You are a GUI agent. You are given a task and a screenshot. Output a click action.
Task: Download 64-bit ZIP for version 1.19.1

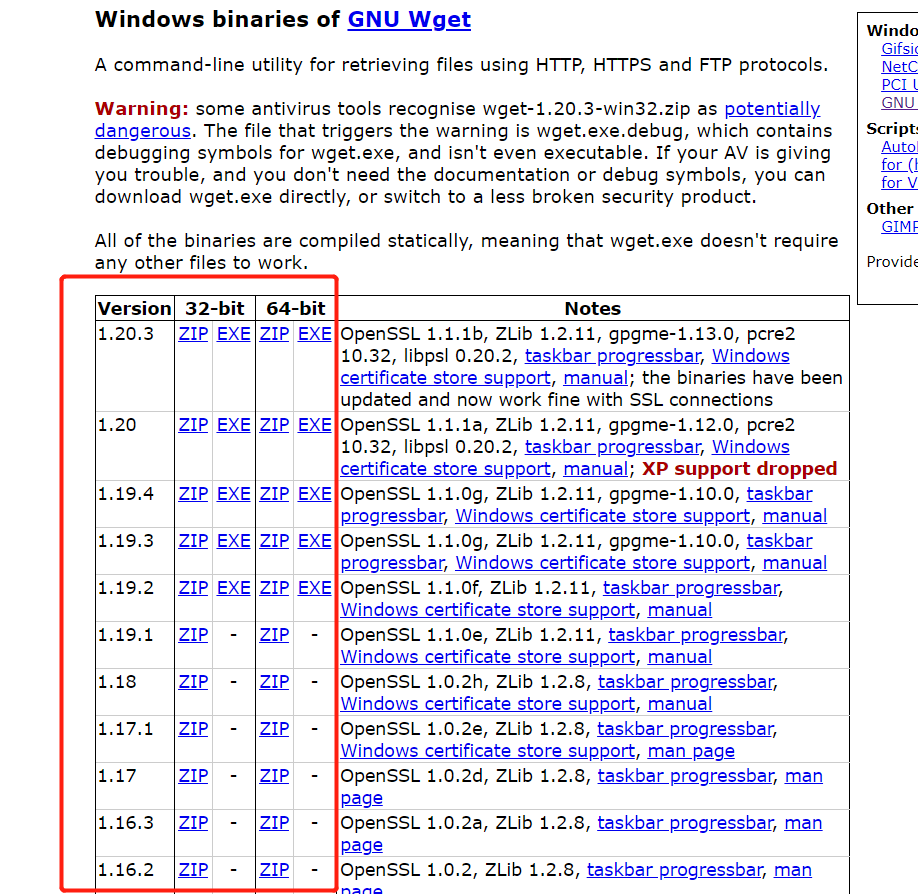(x=274, y=635)
